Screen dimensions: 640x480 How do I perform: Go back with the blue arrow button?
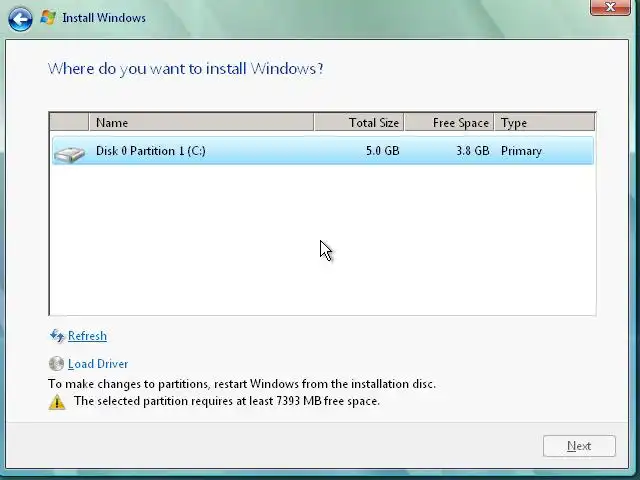tap(20, 18)
